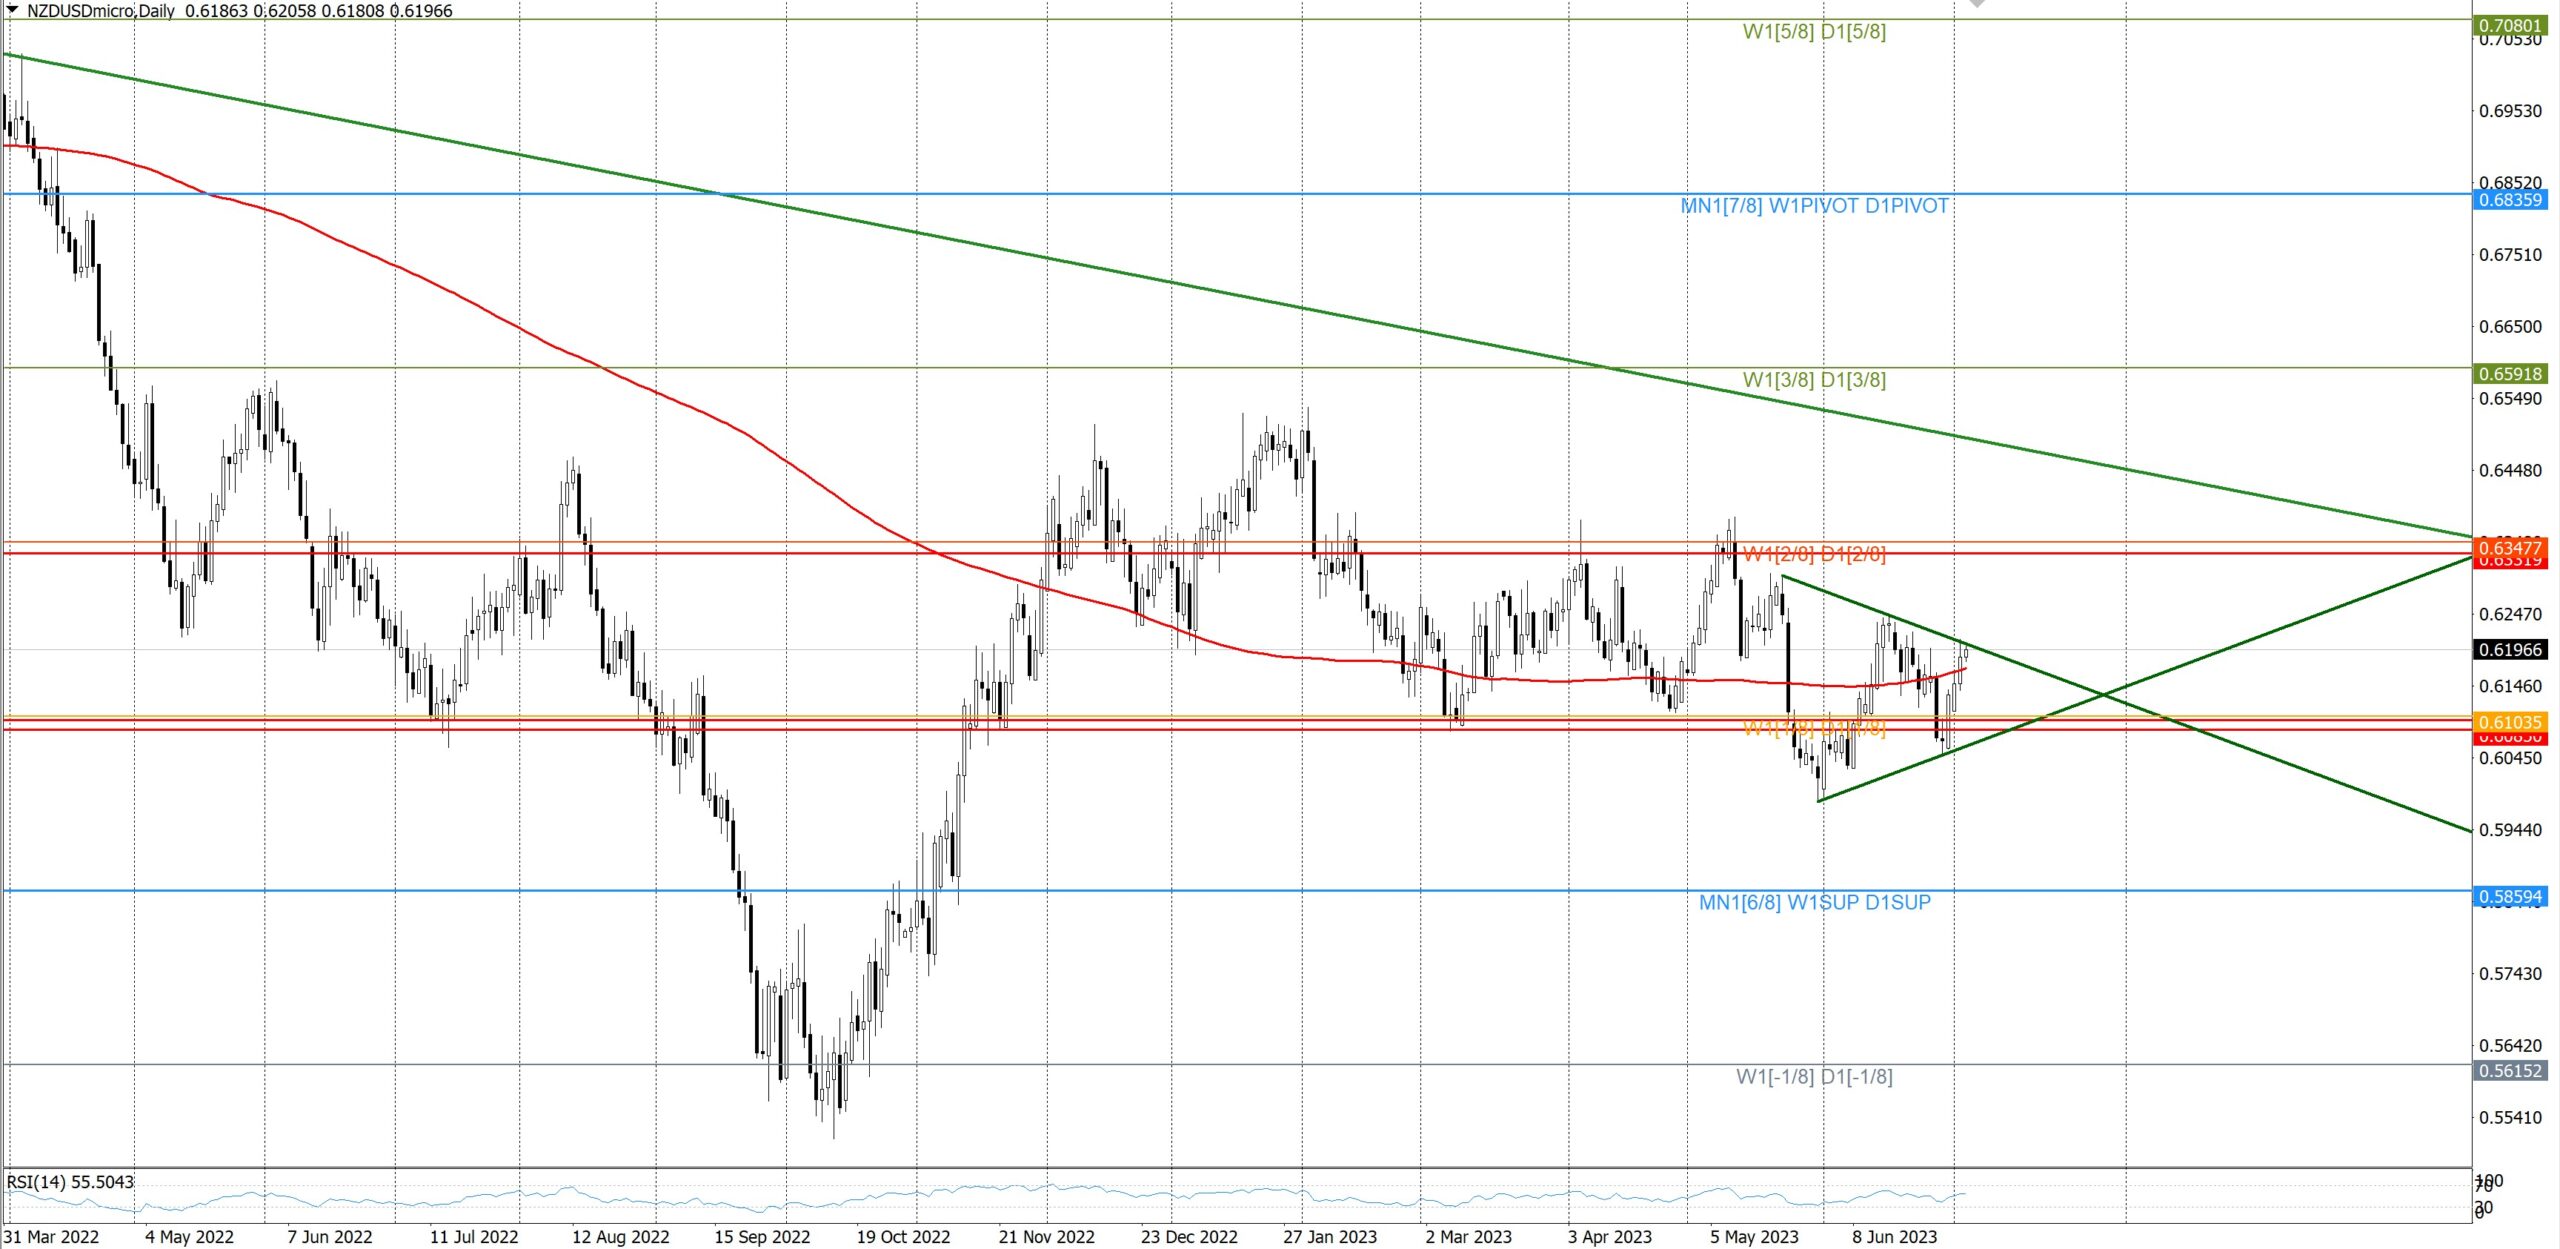
Task: Click the 27 Jan 2023 date on timeline
Action: [x=1329, y=1237]
